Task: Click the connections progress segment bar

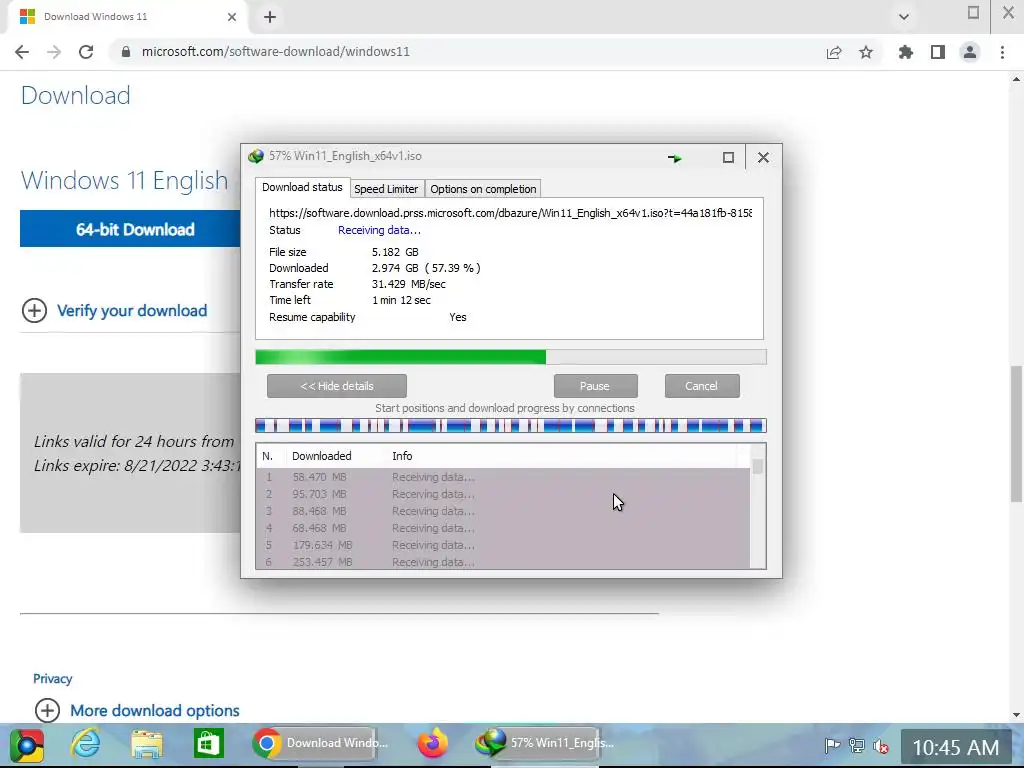Action: [x=511, y=426]
